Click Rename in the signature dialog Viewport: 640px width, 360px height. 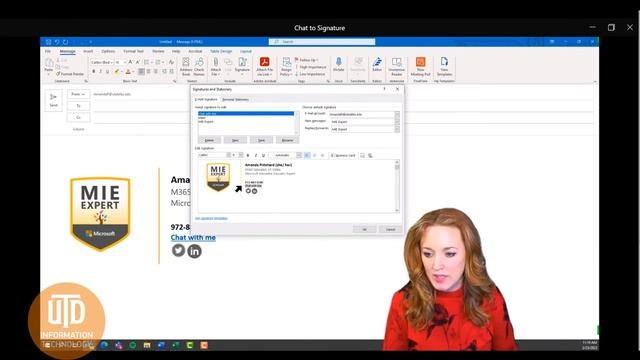click(287, 140)
